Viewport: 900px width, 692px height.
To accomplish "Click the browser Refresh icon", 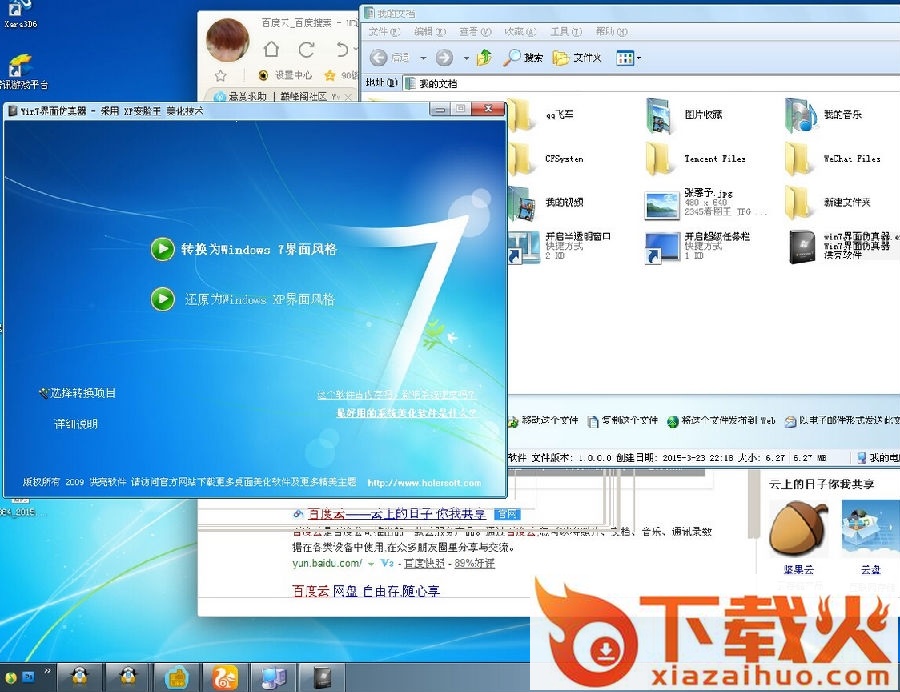I will (306, 50).
